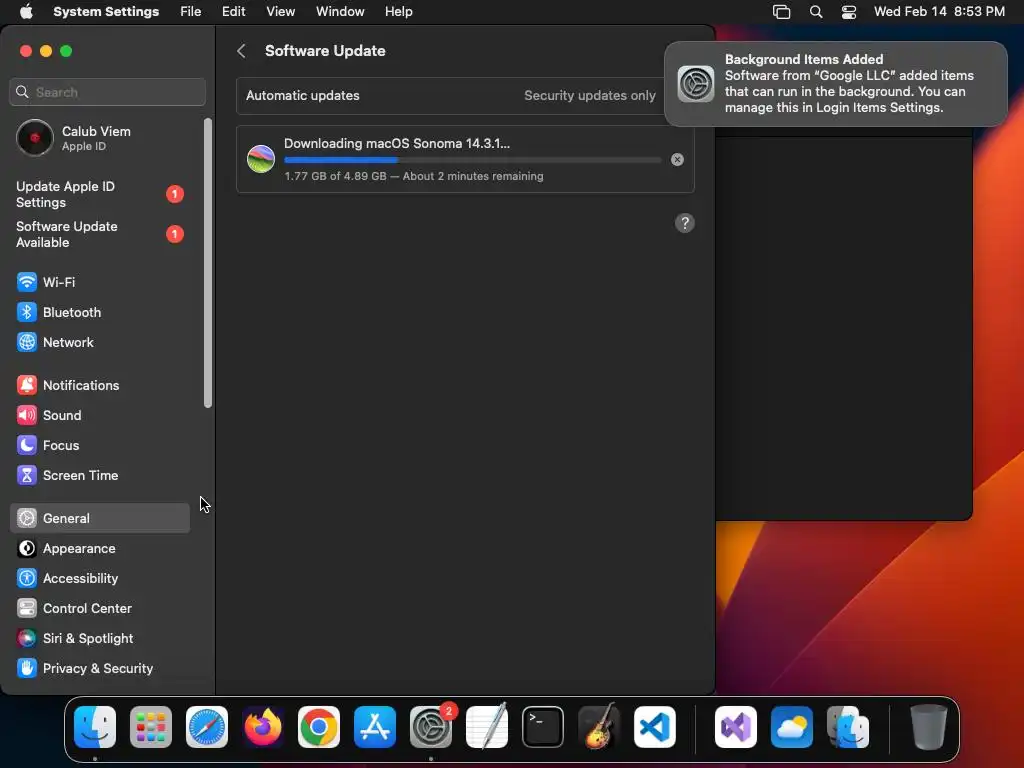Open Appearance settings

[100, 549]
